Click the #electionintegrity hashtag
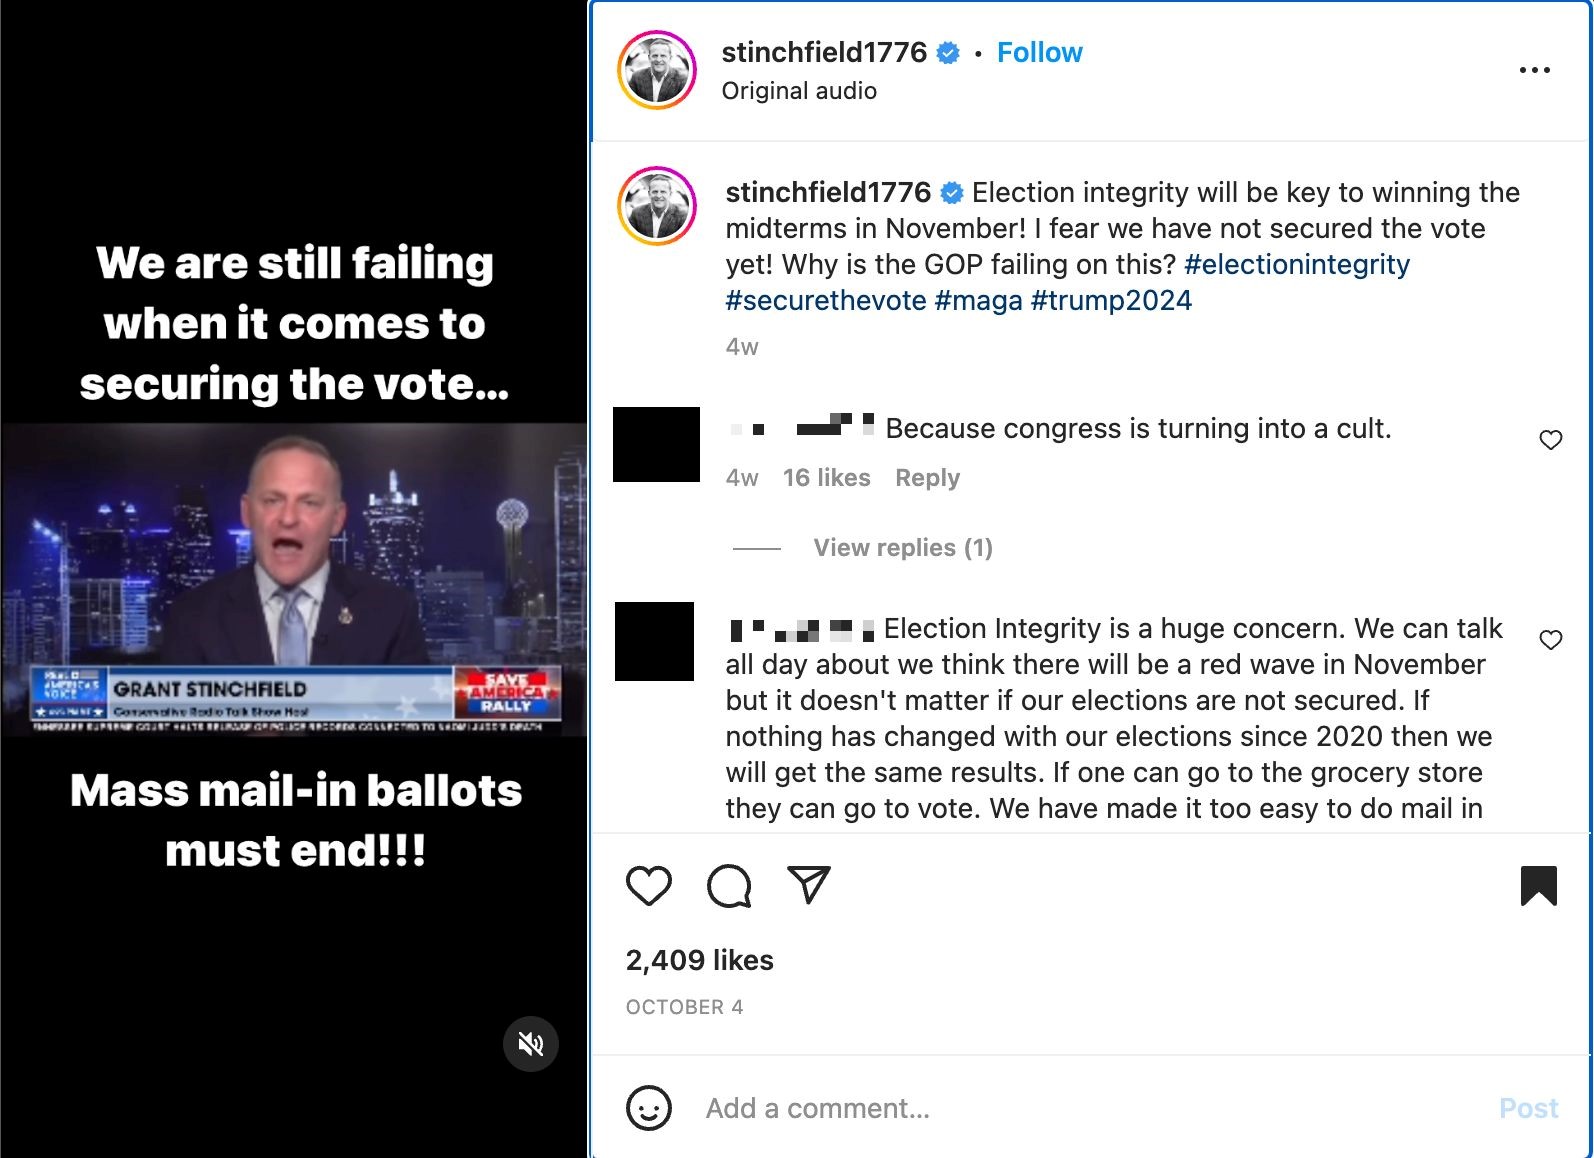The height and width of the screenshot is (1158, 1594). point(1296,265)
